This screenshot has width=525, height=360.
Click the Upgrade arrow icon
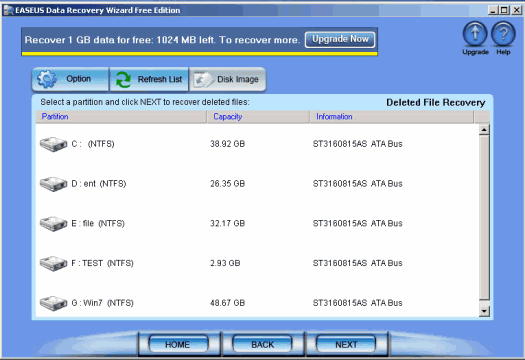pos(475,34)
